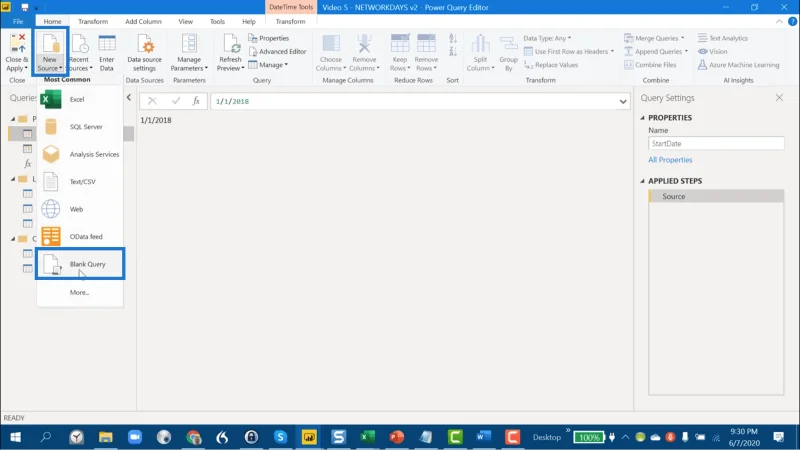Sort ascending with A-Z icon
Viewport: 800px width, 450px height.
tap(453, 38)
